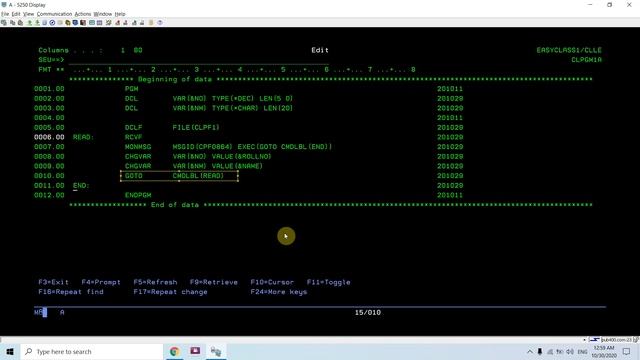640x360 pixels.
Task: Click the RCVF command
Action: [133, 137]
